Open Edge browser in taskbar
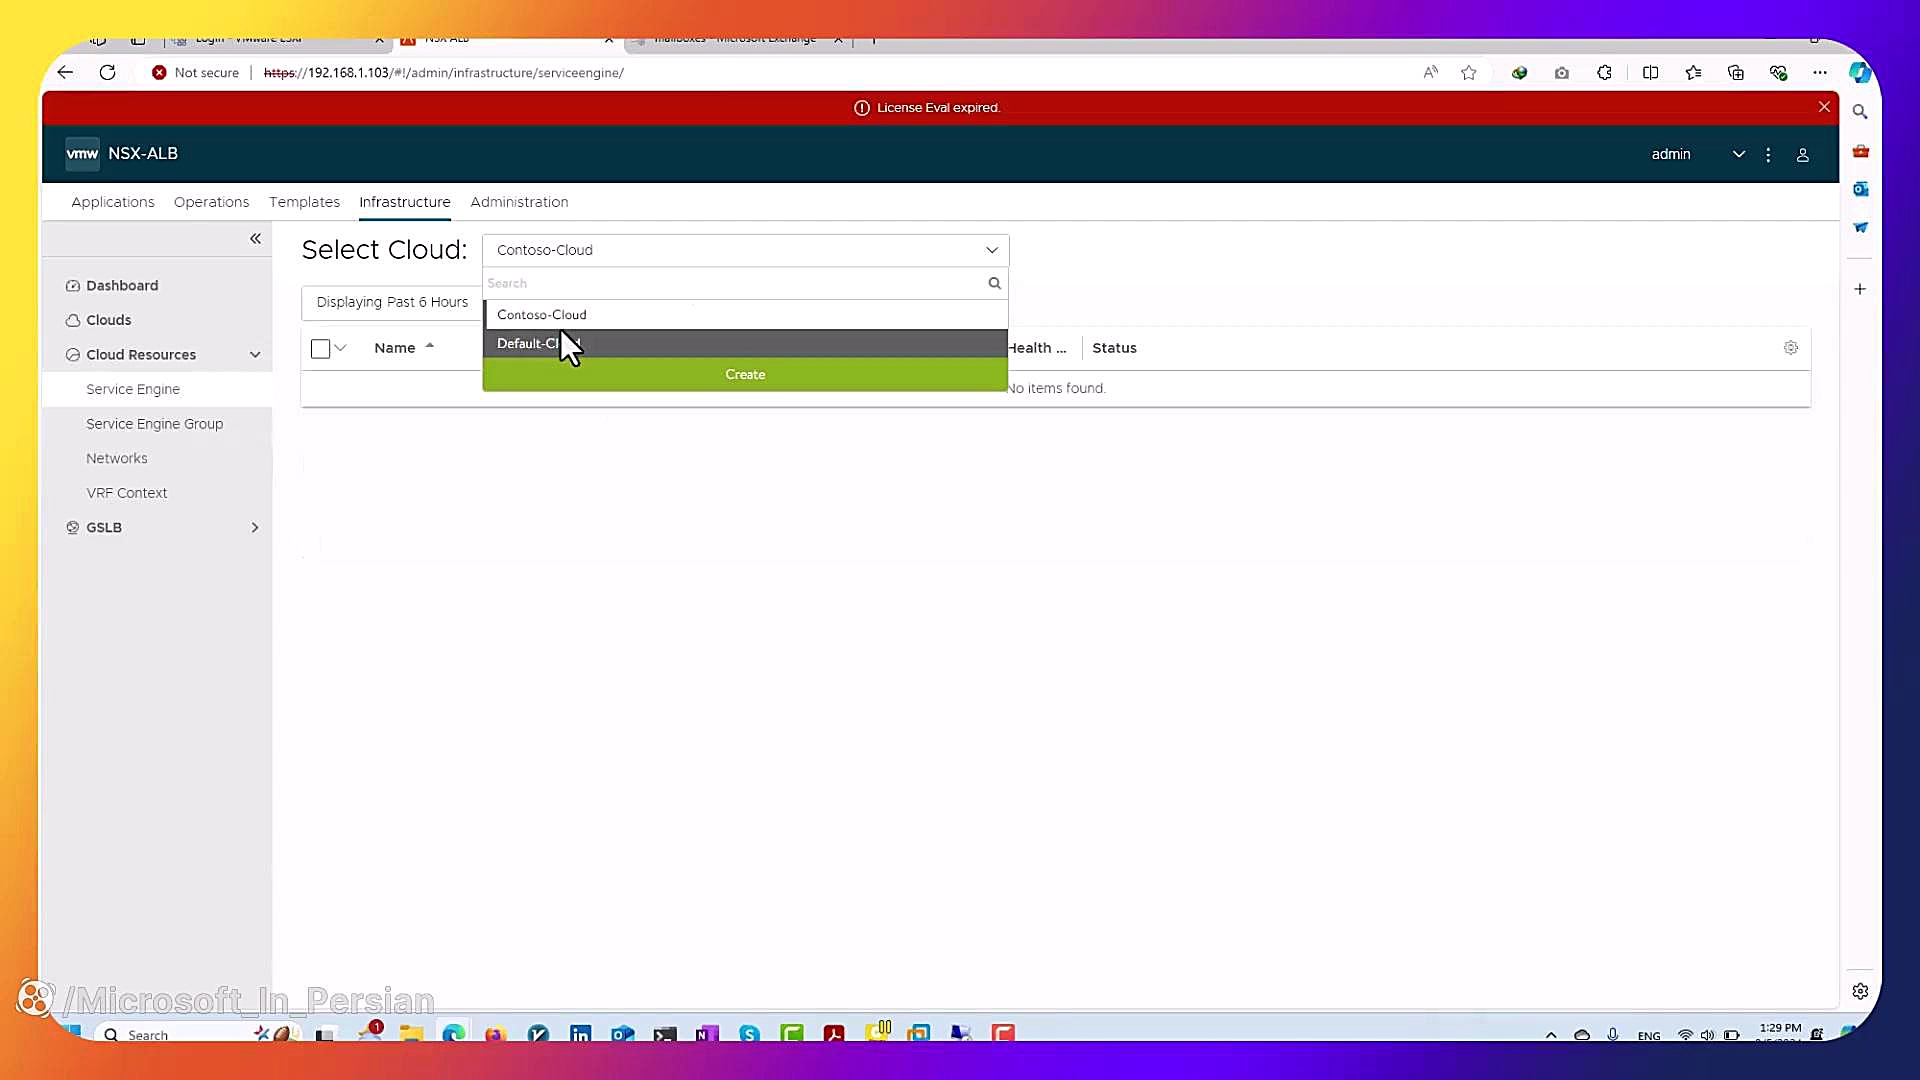 453,1033
